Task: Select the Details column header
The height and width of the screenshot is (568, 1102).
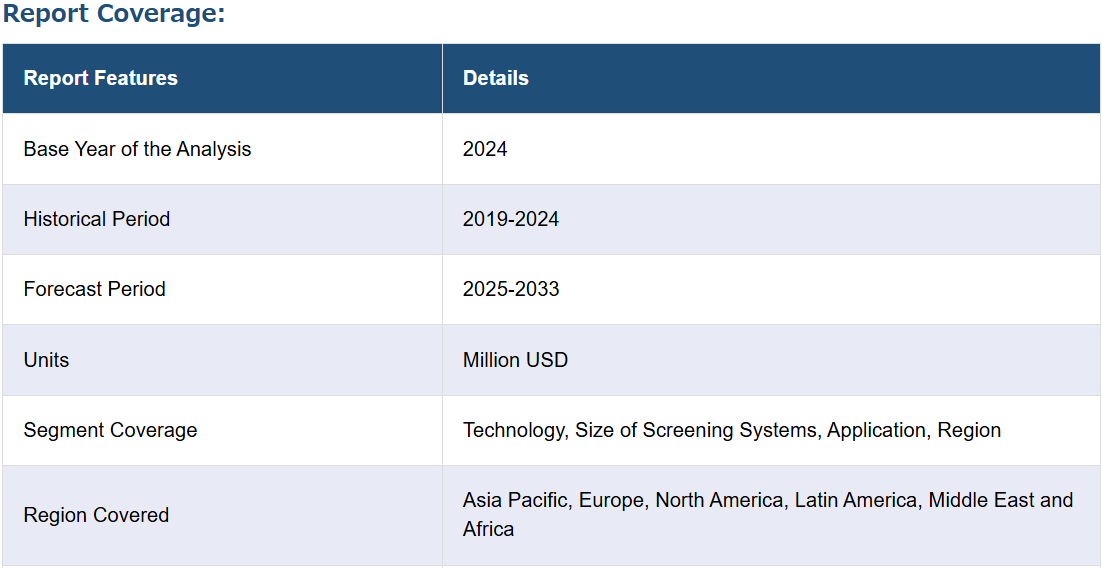Action: point(495,78)
